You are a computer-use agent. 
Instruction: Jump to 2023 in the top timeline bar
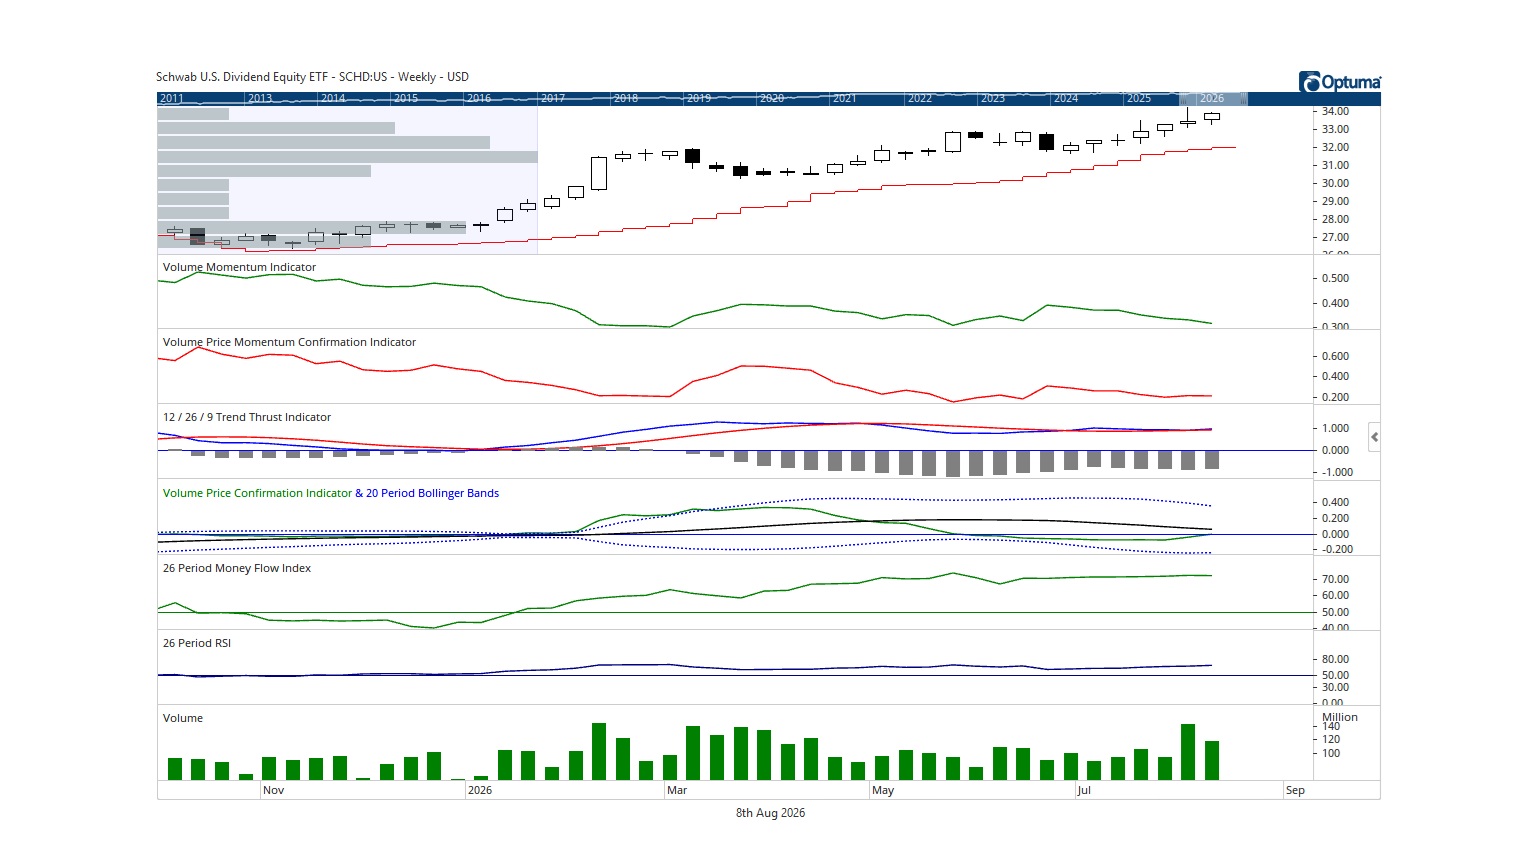coord(993,99)
